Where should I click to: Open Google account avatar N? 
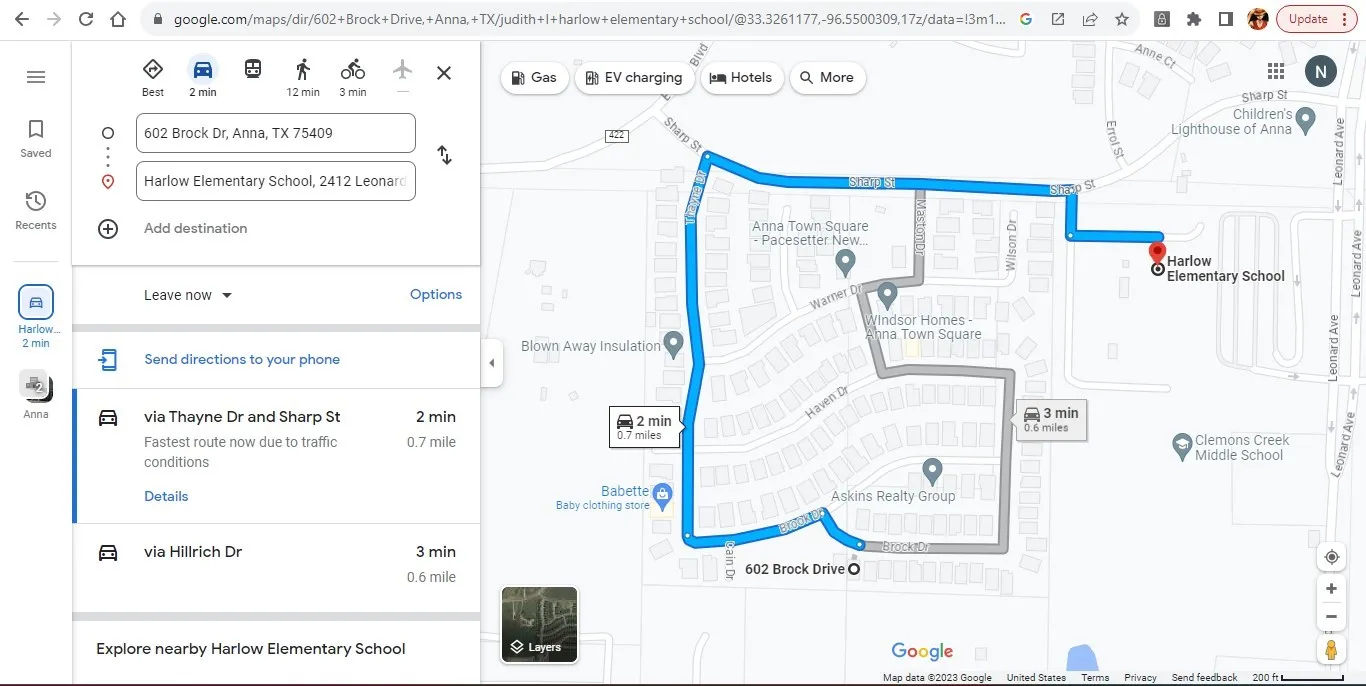click(x=1320, y=70)
